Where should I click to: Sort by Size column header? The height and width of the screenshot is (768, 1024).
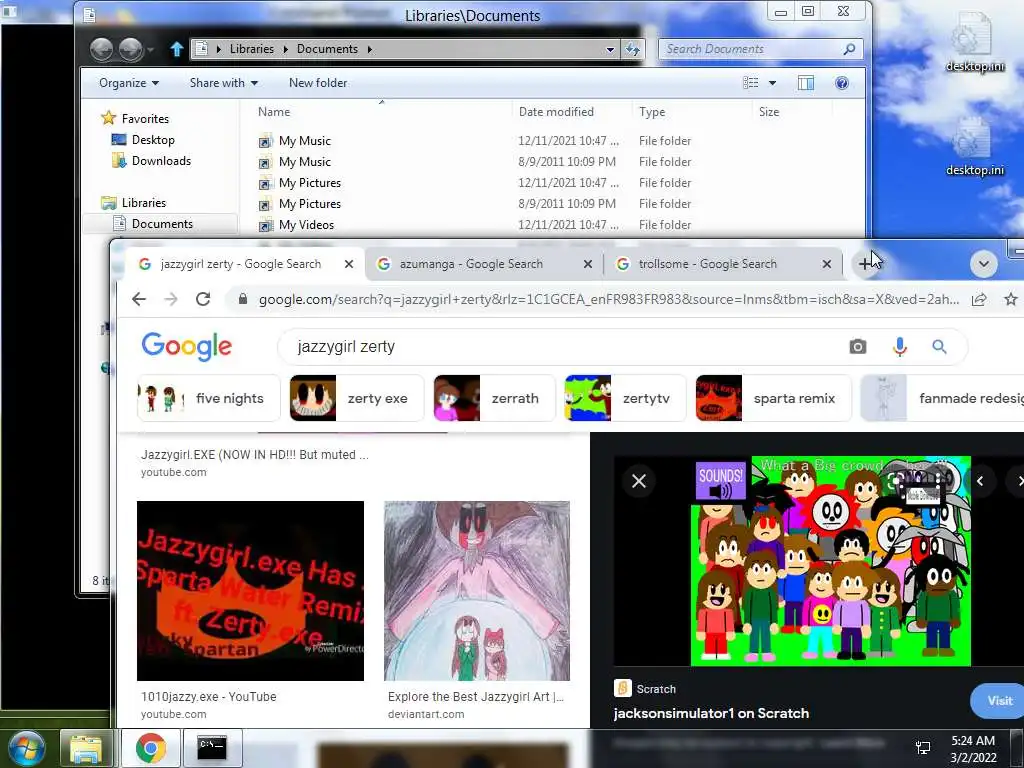tap(769, 112)
